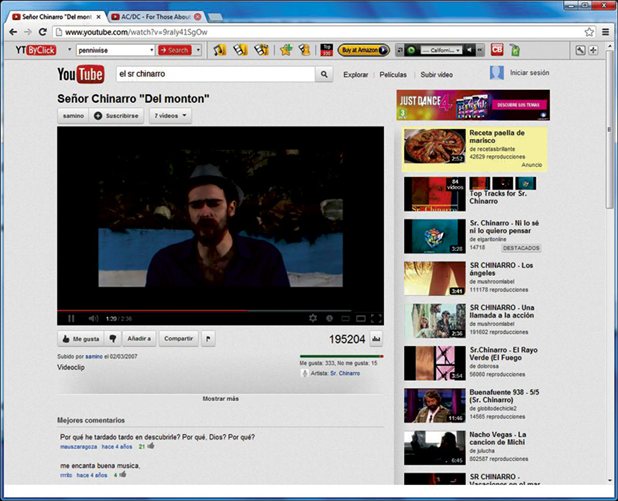Go back with browser back arrow
The width and height of the screenshot is (618, 501).
coord(13,32)
